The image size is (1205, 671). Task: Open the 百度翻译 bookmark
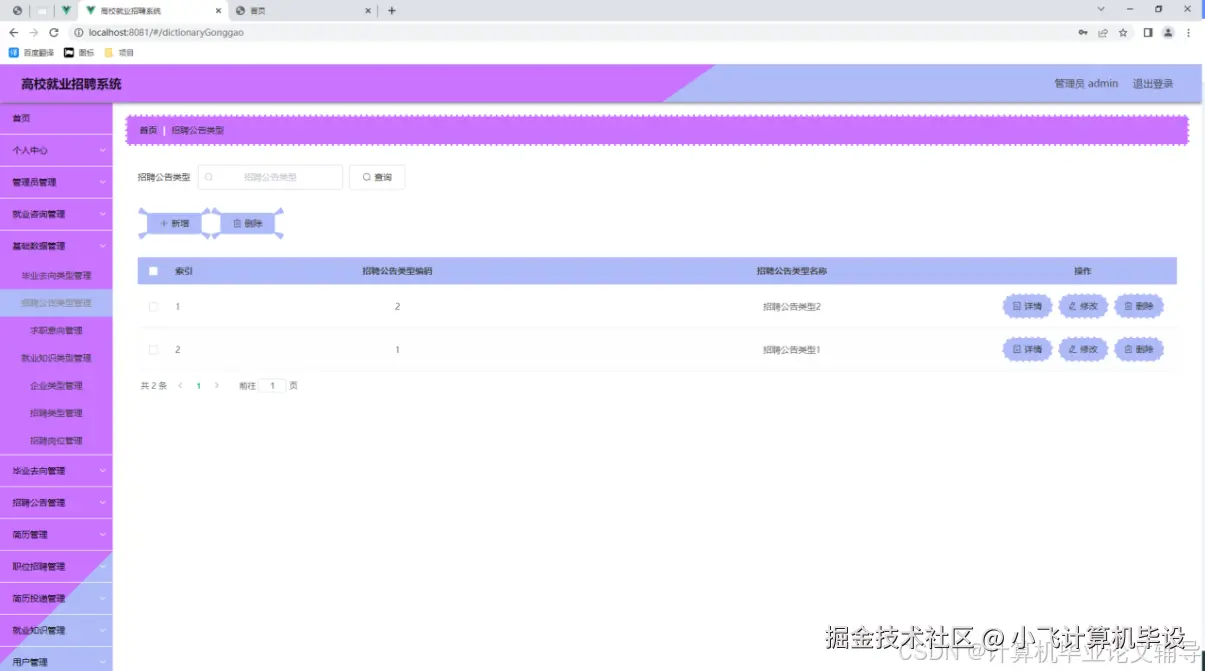tap(31, 52)
